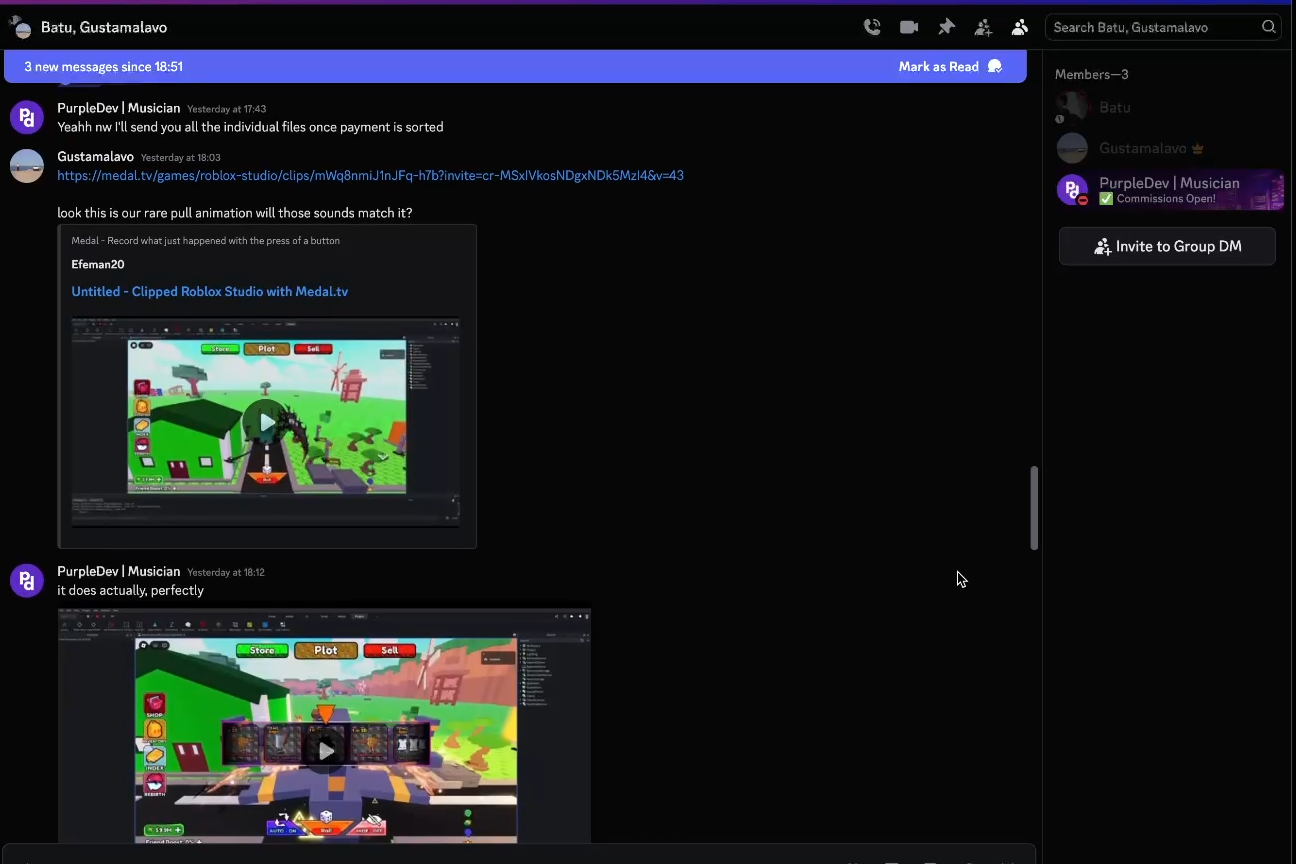Click the 'Efeman20' embed author name

click(98, 265)
